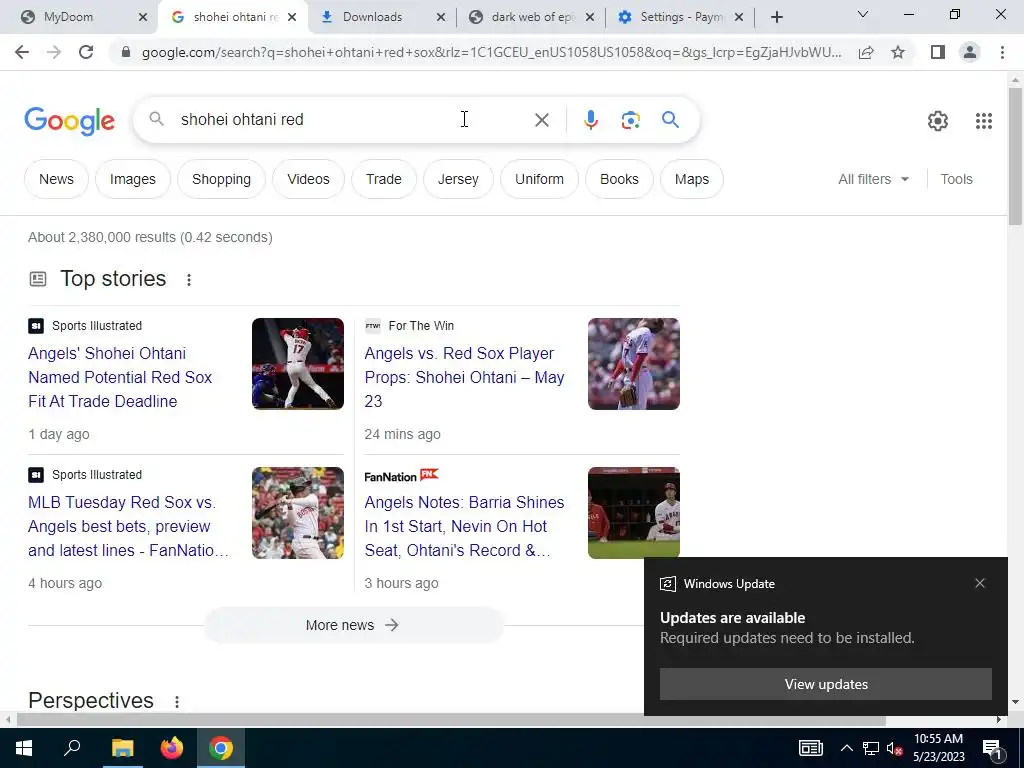
Task: Reload the Google search page
Action: (x=86, y=52)
